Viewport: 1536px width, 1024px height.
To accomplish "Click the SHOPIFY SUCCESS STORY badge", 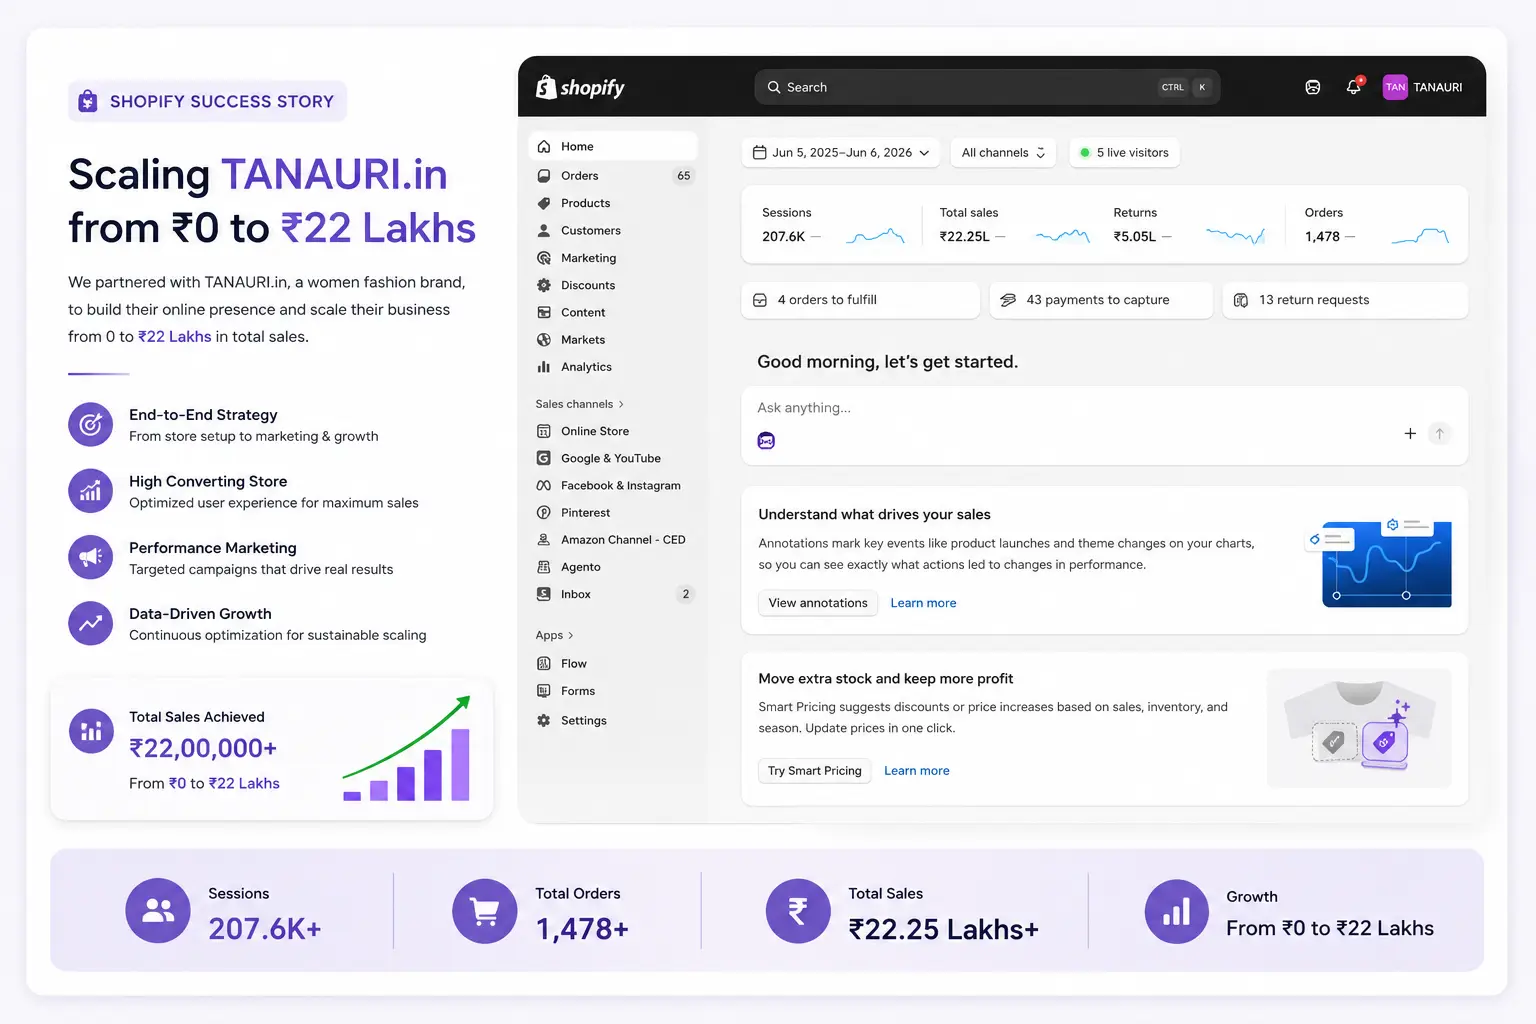I will click(208, 101).
